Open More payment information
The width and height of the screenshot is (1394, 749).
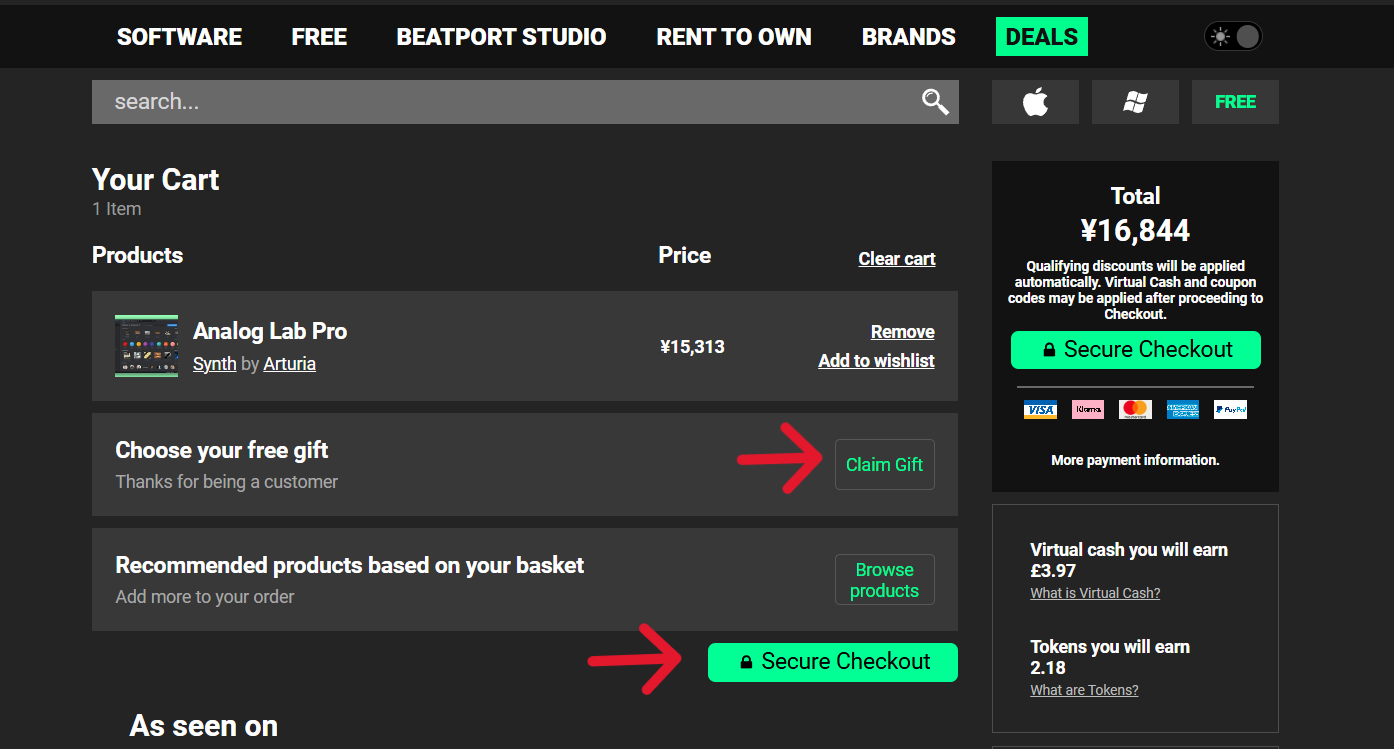click(x=1135, y=460)
